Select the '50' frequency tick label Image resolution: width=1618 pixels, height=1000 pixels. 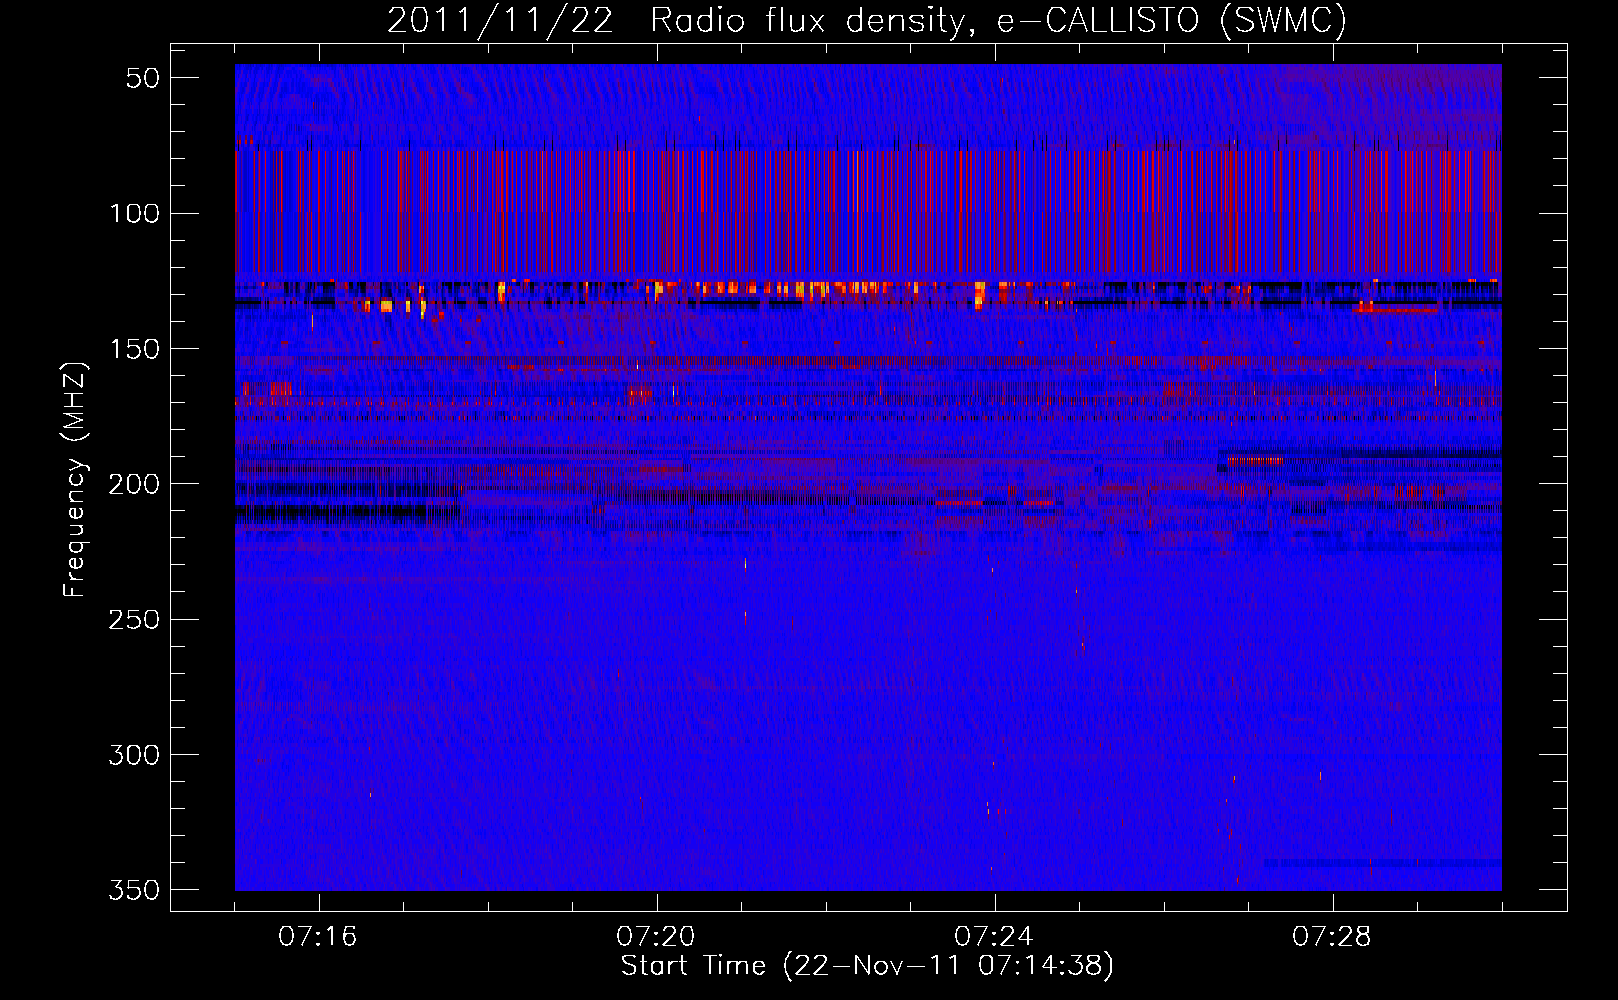pos(143,78)
